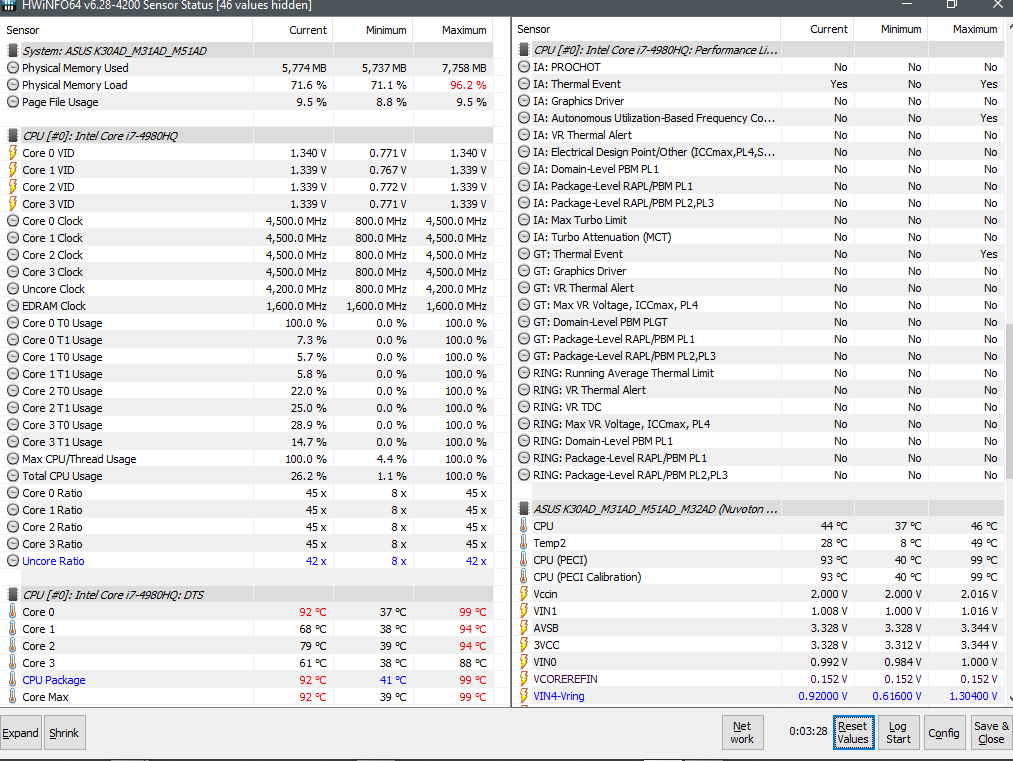This screenshot has height=761, width=1013.
Task: Select the Physical Memory Load row
Action: point(247,85)
